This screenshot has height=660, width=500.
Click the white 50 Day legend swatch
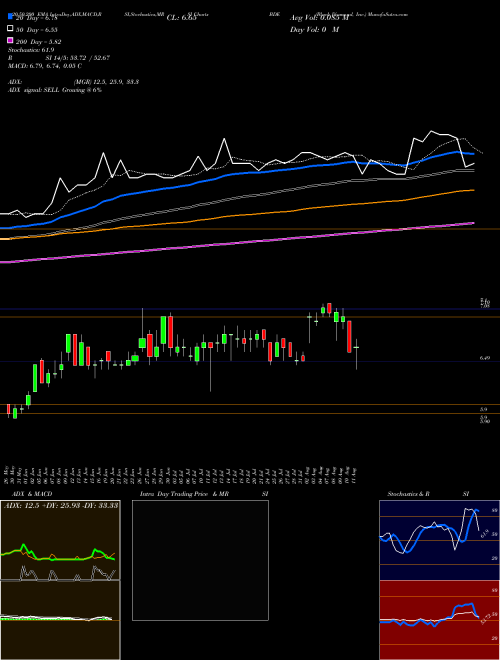[10, 29]
